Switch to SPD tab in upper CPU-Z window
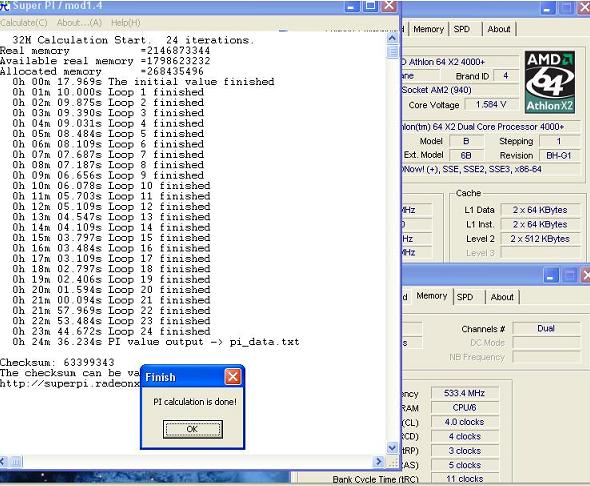The width and height of the screenshot is (590, 486). click(461, 29)
